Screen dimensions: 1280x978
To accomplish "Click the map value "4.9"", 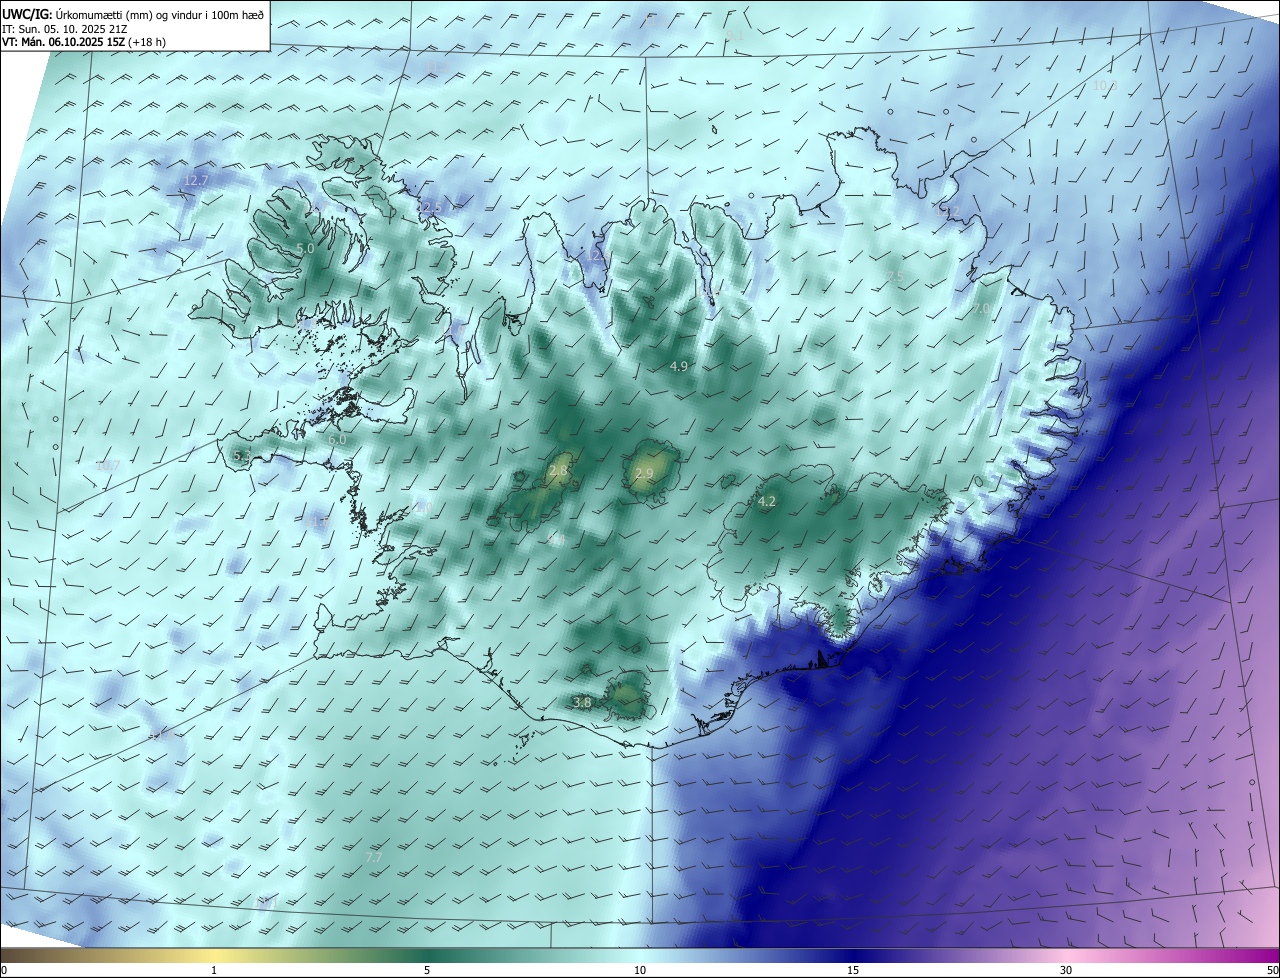I will pyautogui.click(x=679, y=367).
